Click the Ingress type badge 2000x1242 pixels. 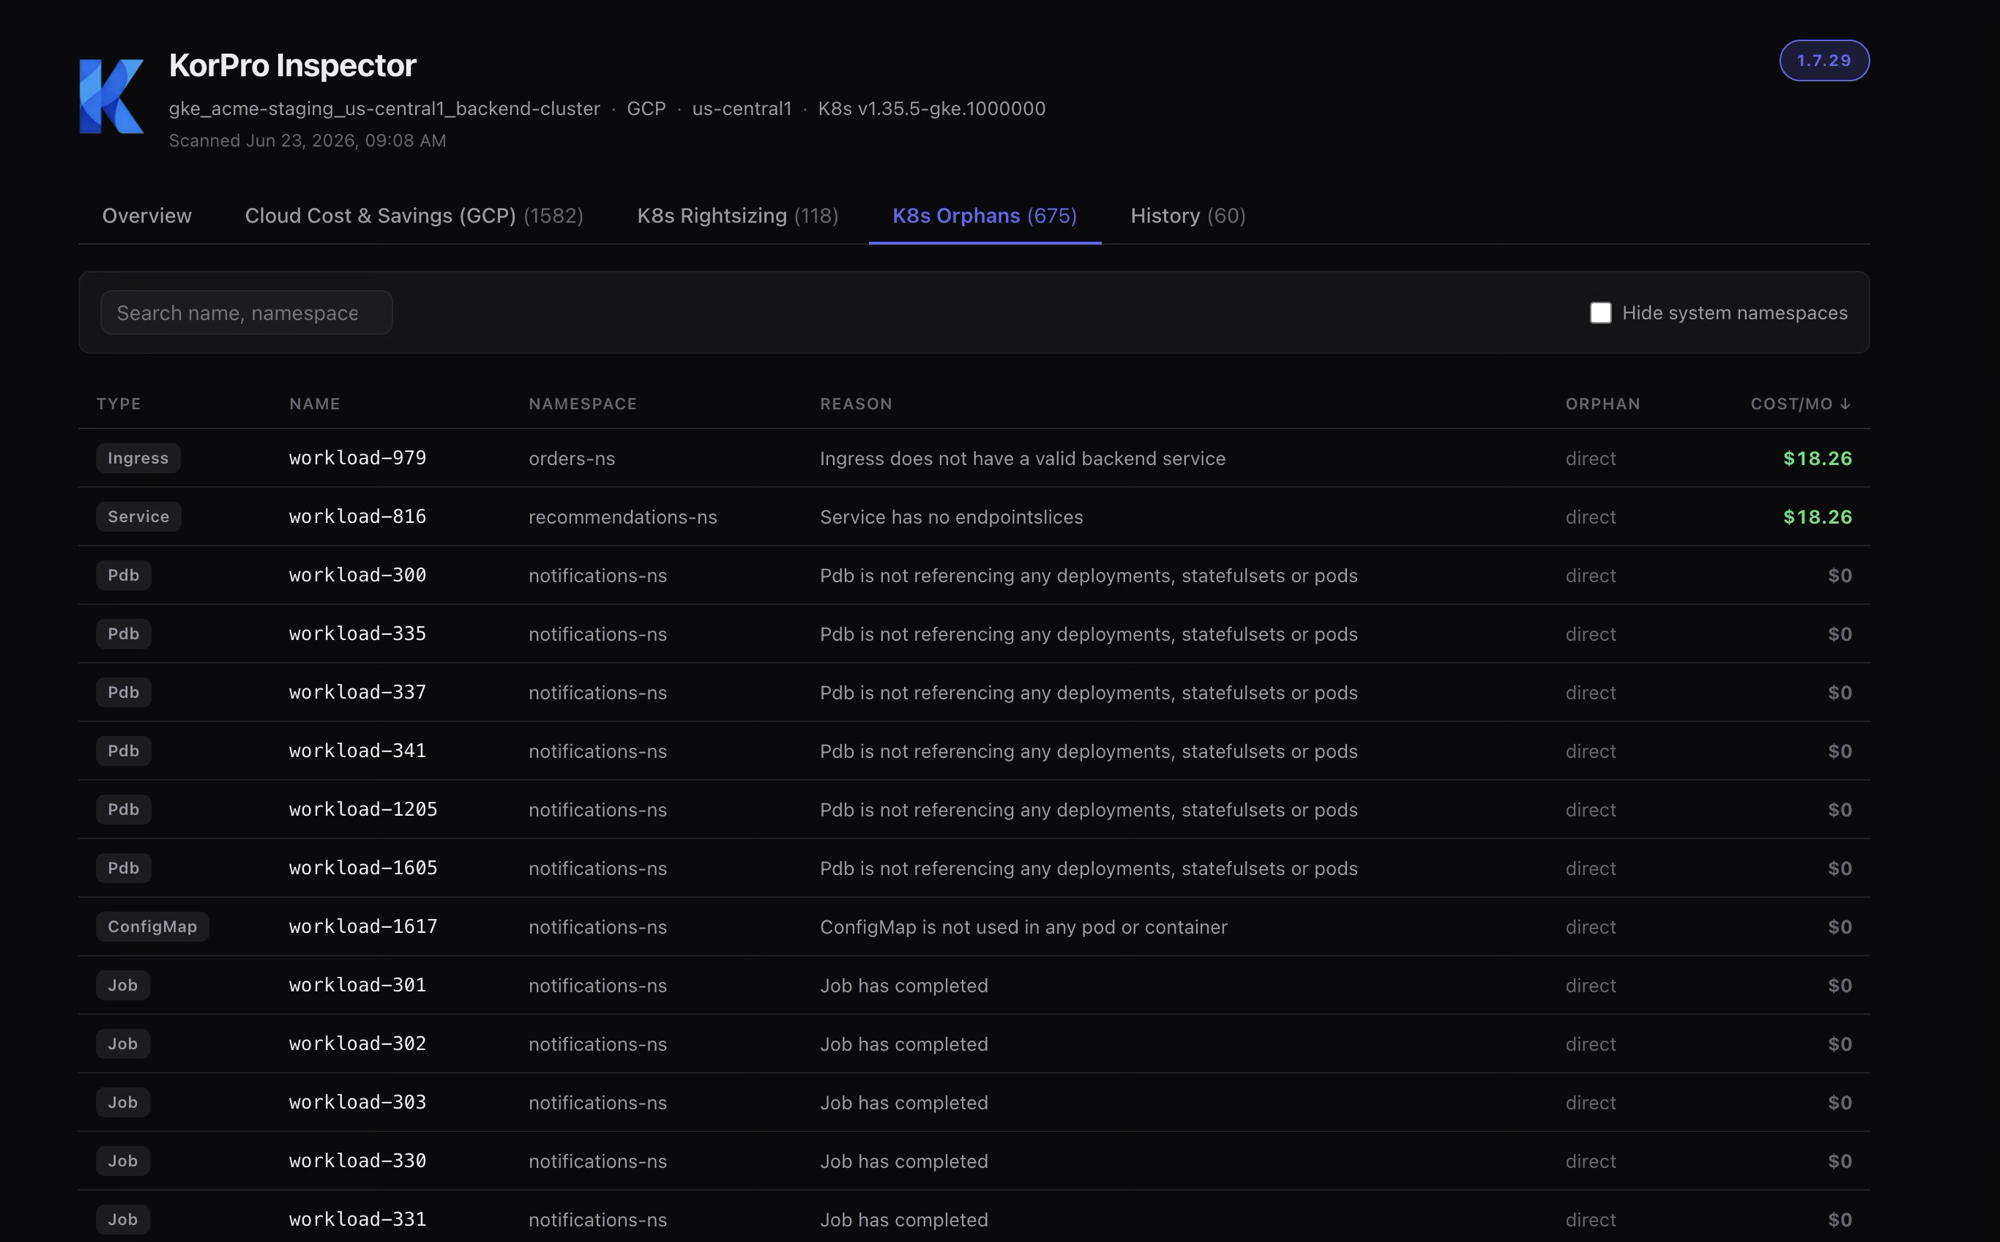pyautogui.click(x=138, y=458)
